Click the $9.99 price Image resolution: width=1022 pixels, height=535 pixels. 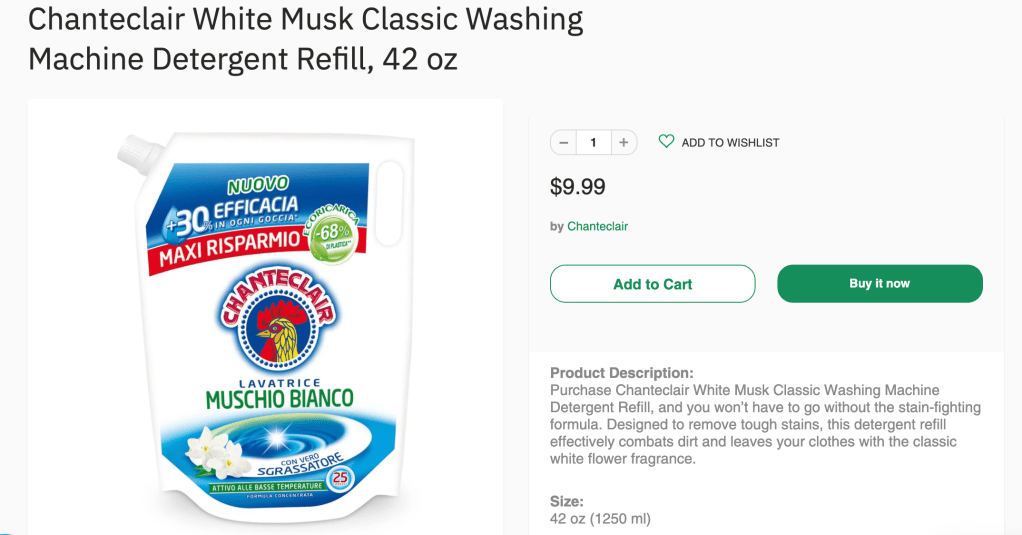[577, 187]
